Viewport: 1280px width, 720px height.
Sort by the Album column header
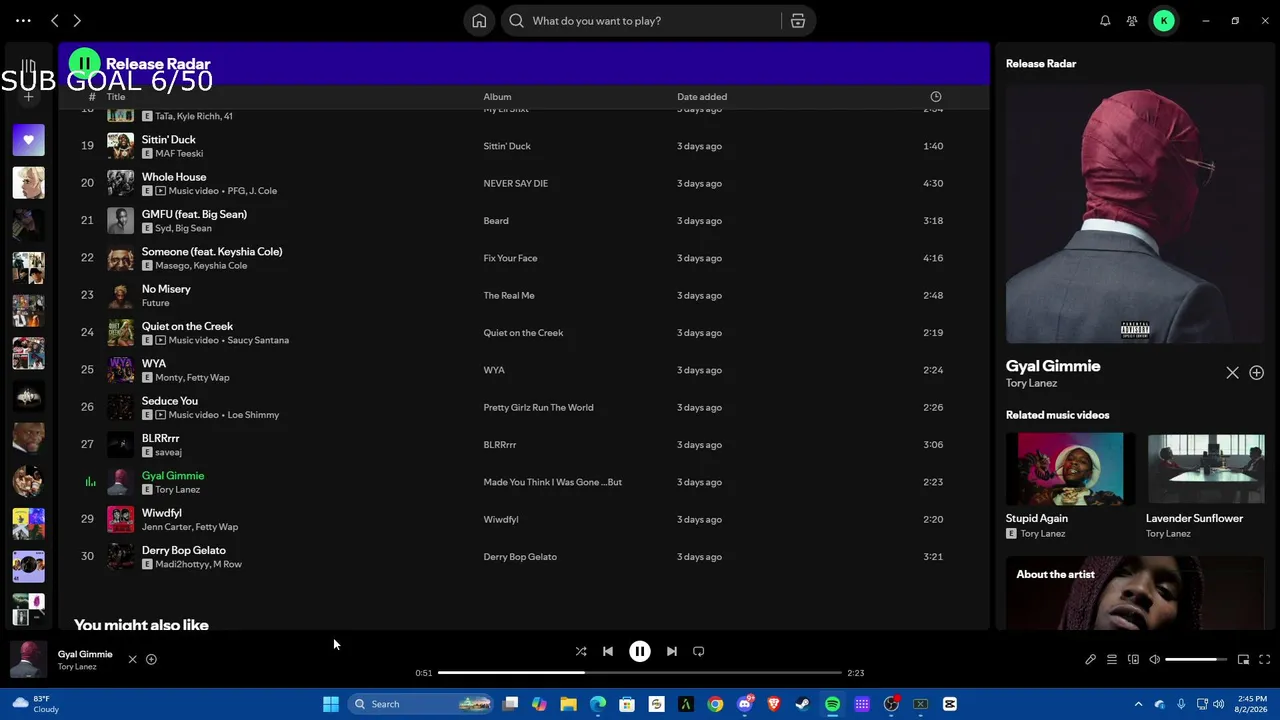pos(497,97)
